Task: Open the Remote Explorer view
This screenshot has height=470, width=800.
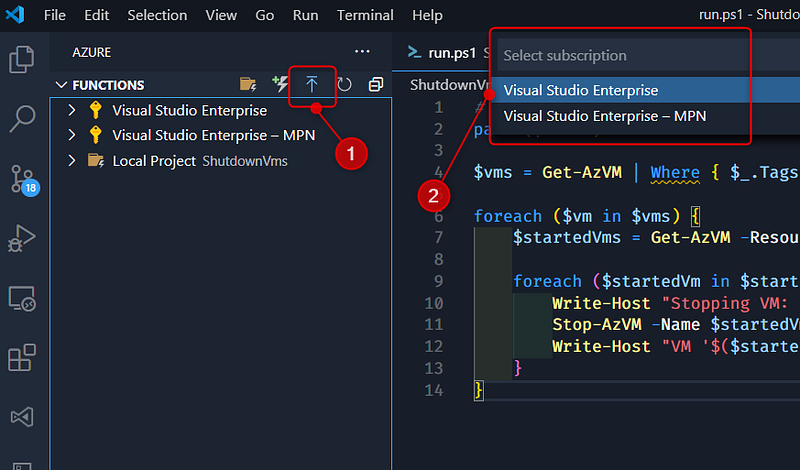Action: [22, 298]
